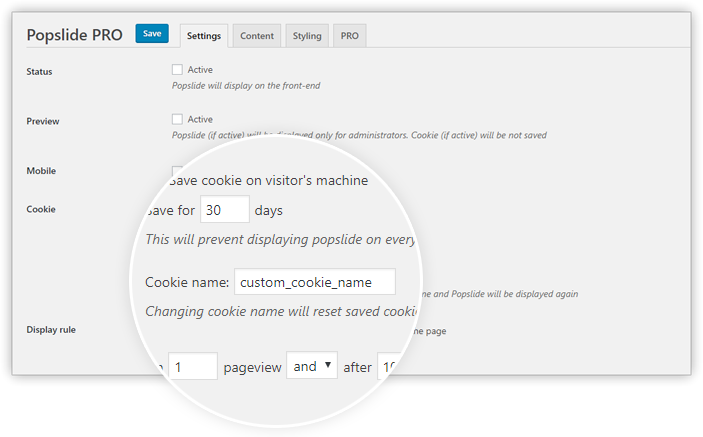Enable the Status Active checkbox
This screenshot has height=437, width=703.
(178, 69)
